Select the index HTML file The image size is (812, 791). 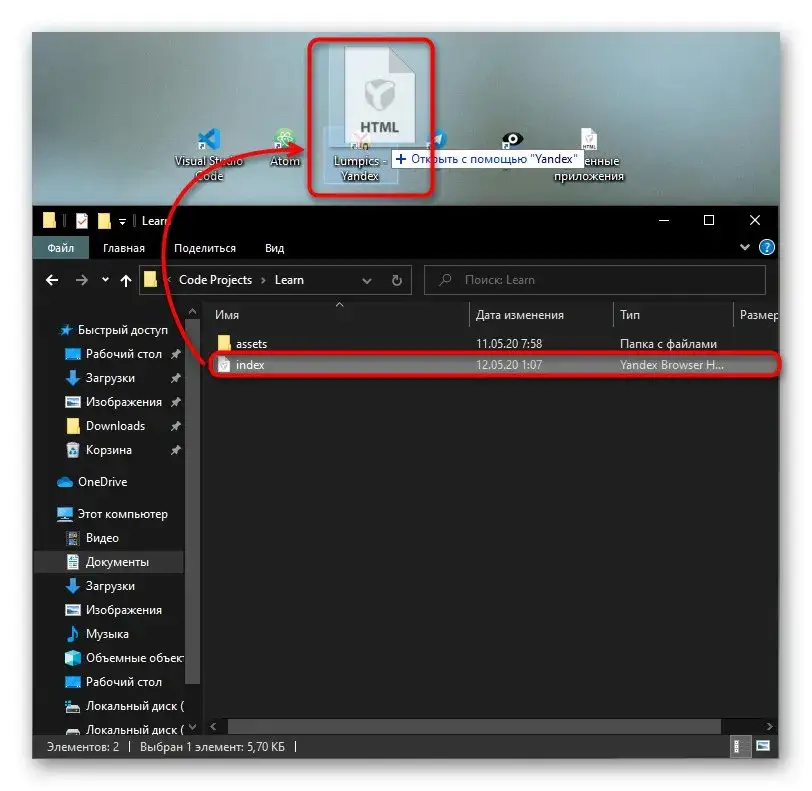[x=250, y=365]
